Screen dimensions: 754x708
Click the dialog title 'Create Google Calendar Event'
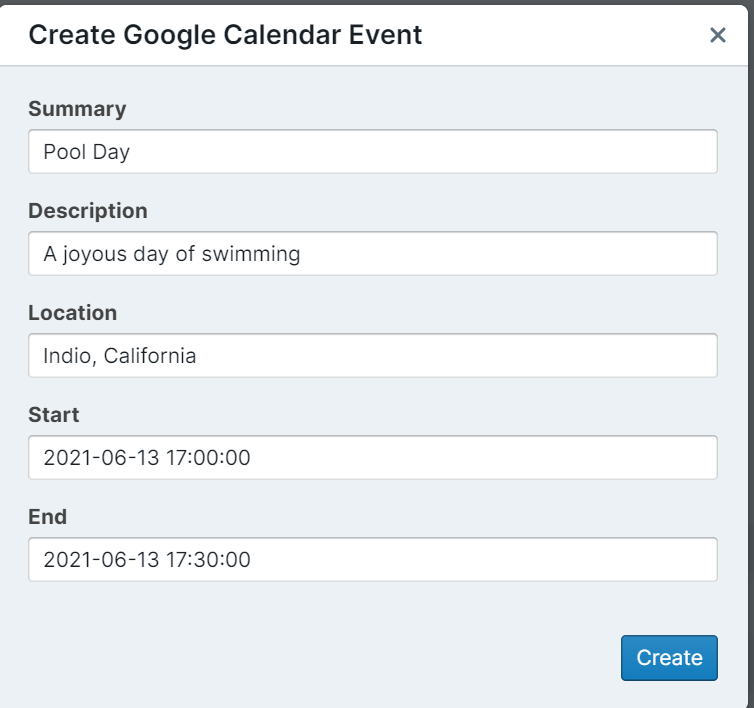point(225,36)
